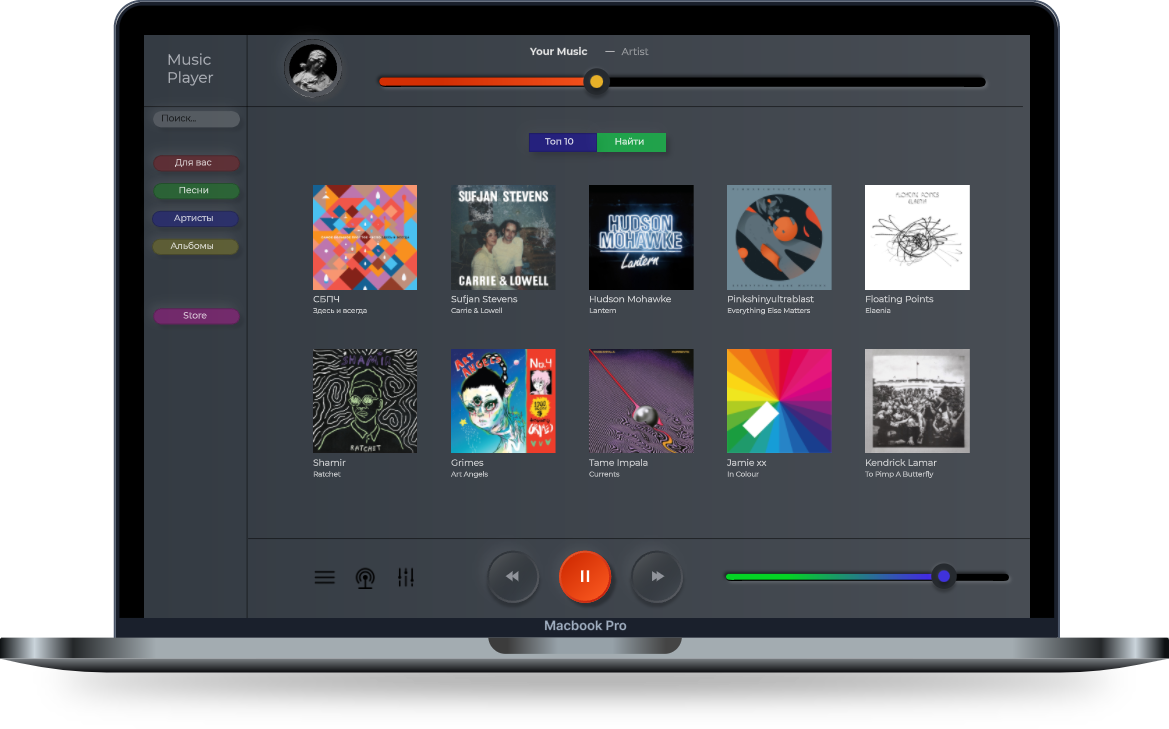The height and width of the screenshot is (729, 1169).
Task: Click the 'Artist' label in header
Action: click(634, 51)
